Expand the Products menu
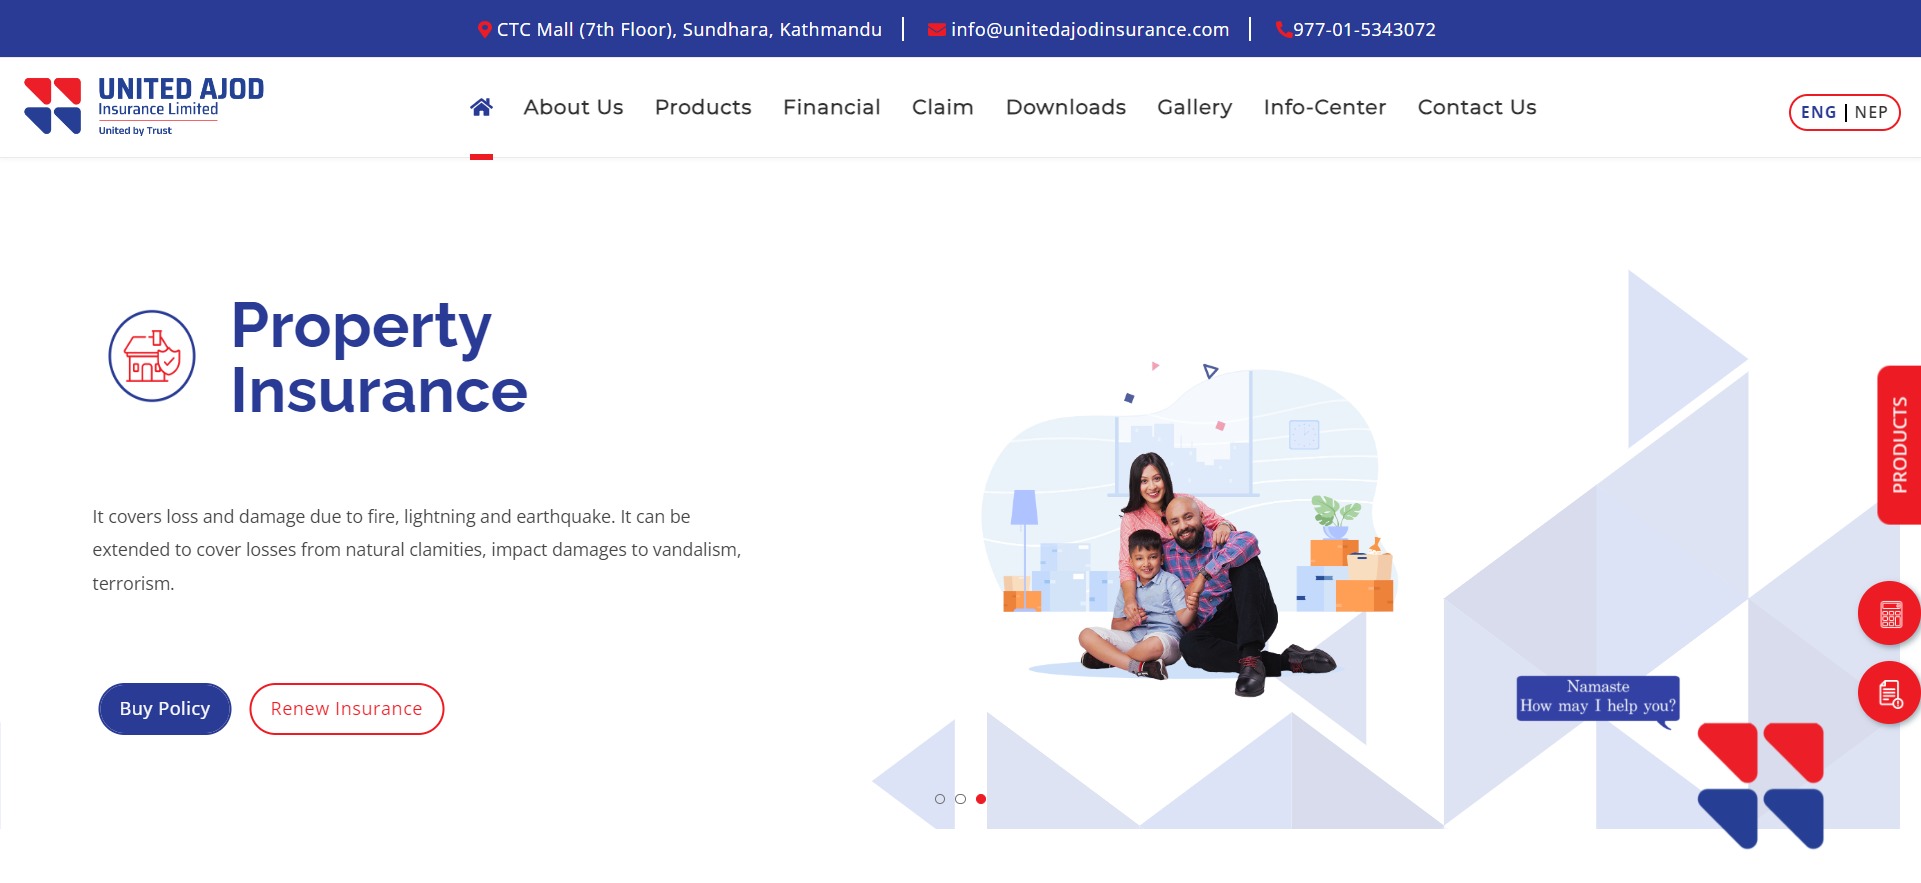This screenshot has height=883, width=1921. tap(703, 107)
